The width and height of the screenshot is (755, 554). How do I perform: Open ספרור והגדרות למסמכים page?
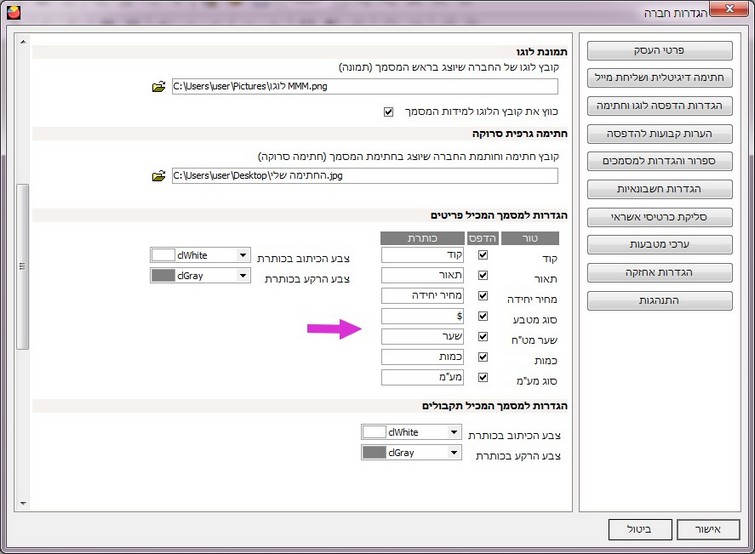[x=660, y=161]
